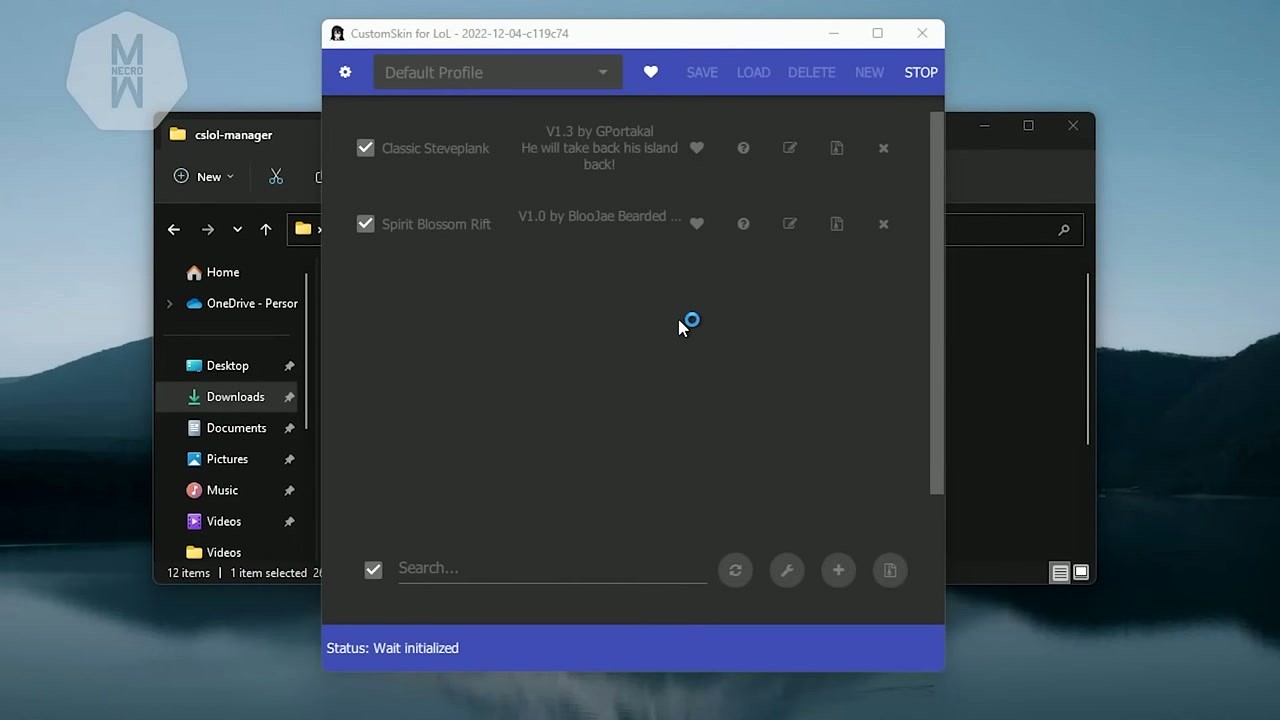
Task: Uncheck the Spirit Blossom Rift mod checkbox
Action: pyautogui.click(x=365, y=224)
